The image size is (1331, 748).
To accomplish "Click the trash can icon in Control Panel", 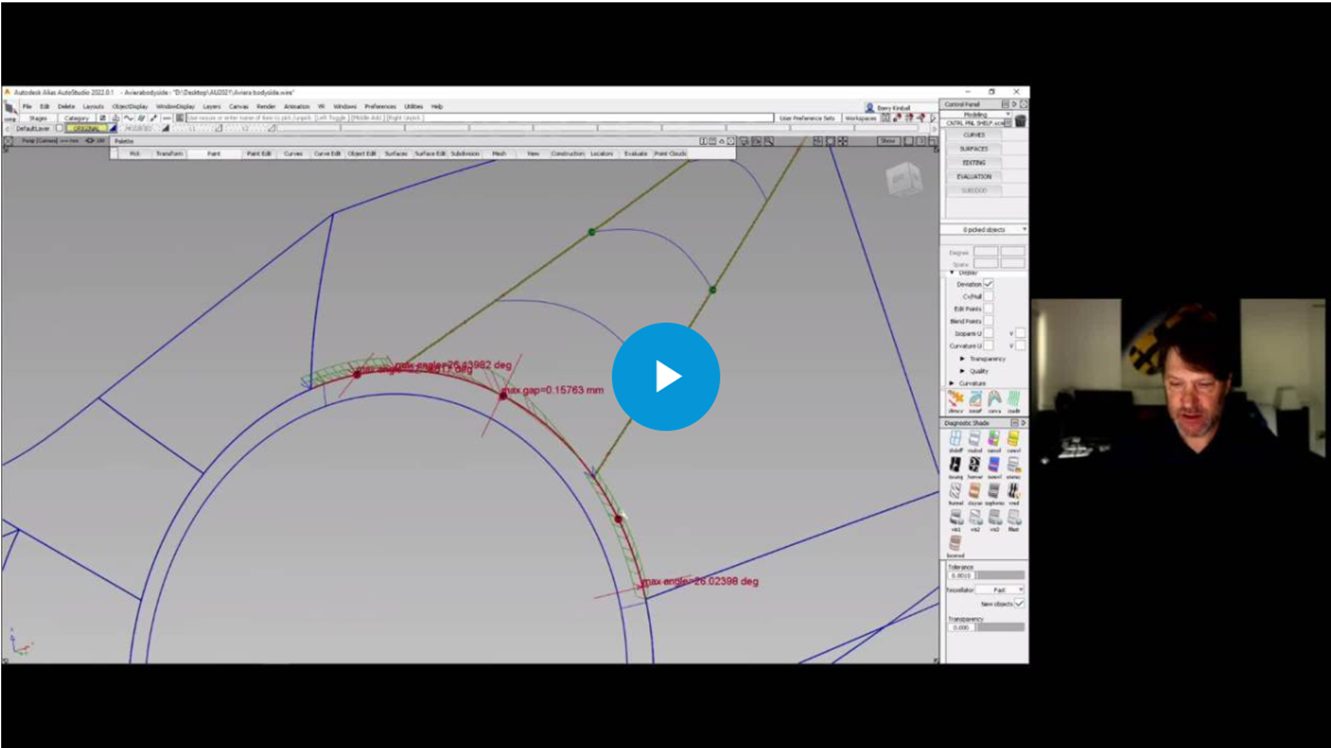I will click(x=1020, y=122).
